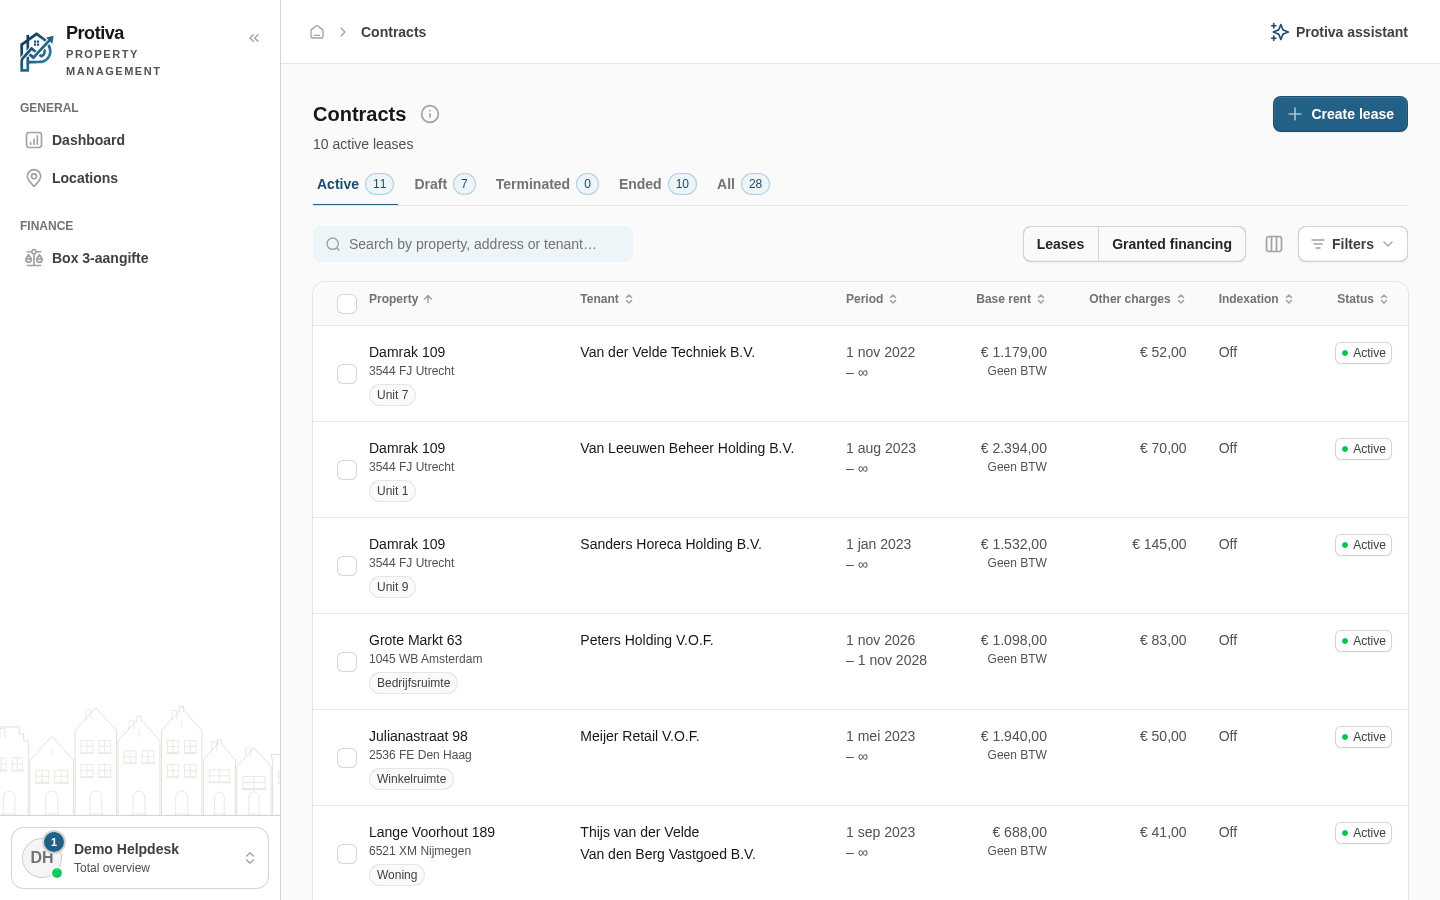Go to Contracts breadcrumb
The height and width of the screenshot is (900, 1440).
coord(393,32)
